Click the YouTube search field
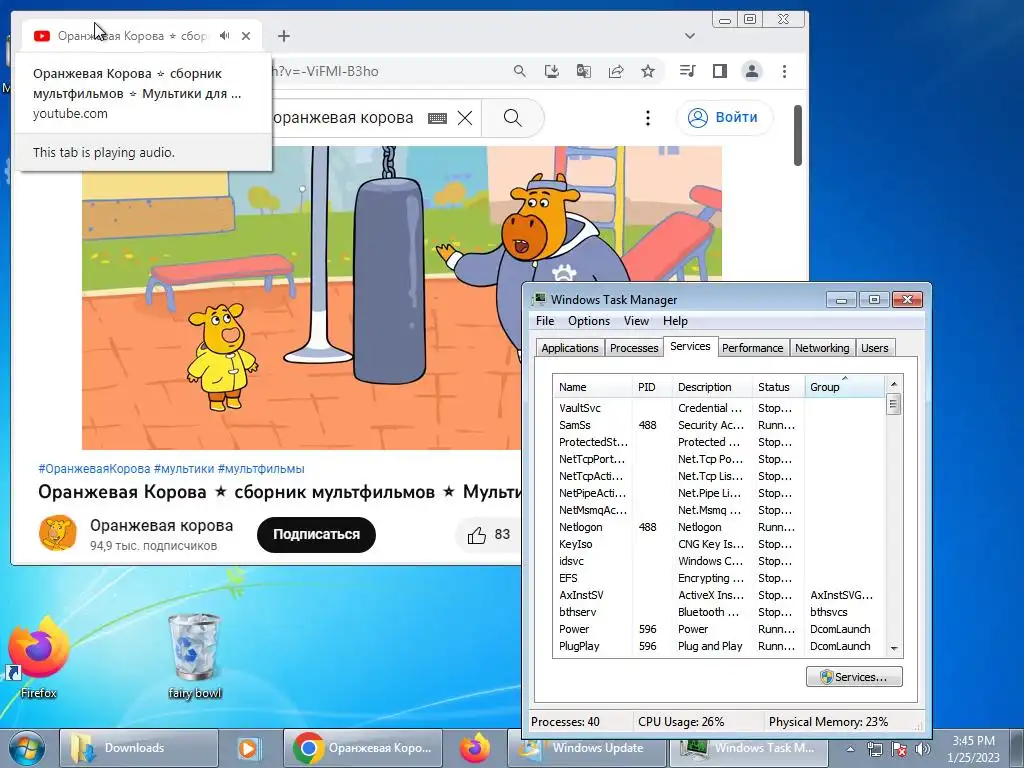The height and width of the screenshot is (768, 1024). tap(345, 118)
